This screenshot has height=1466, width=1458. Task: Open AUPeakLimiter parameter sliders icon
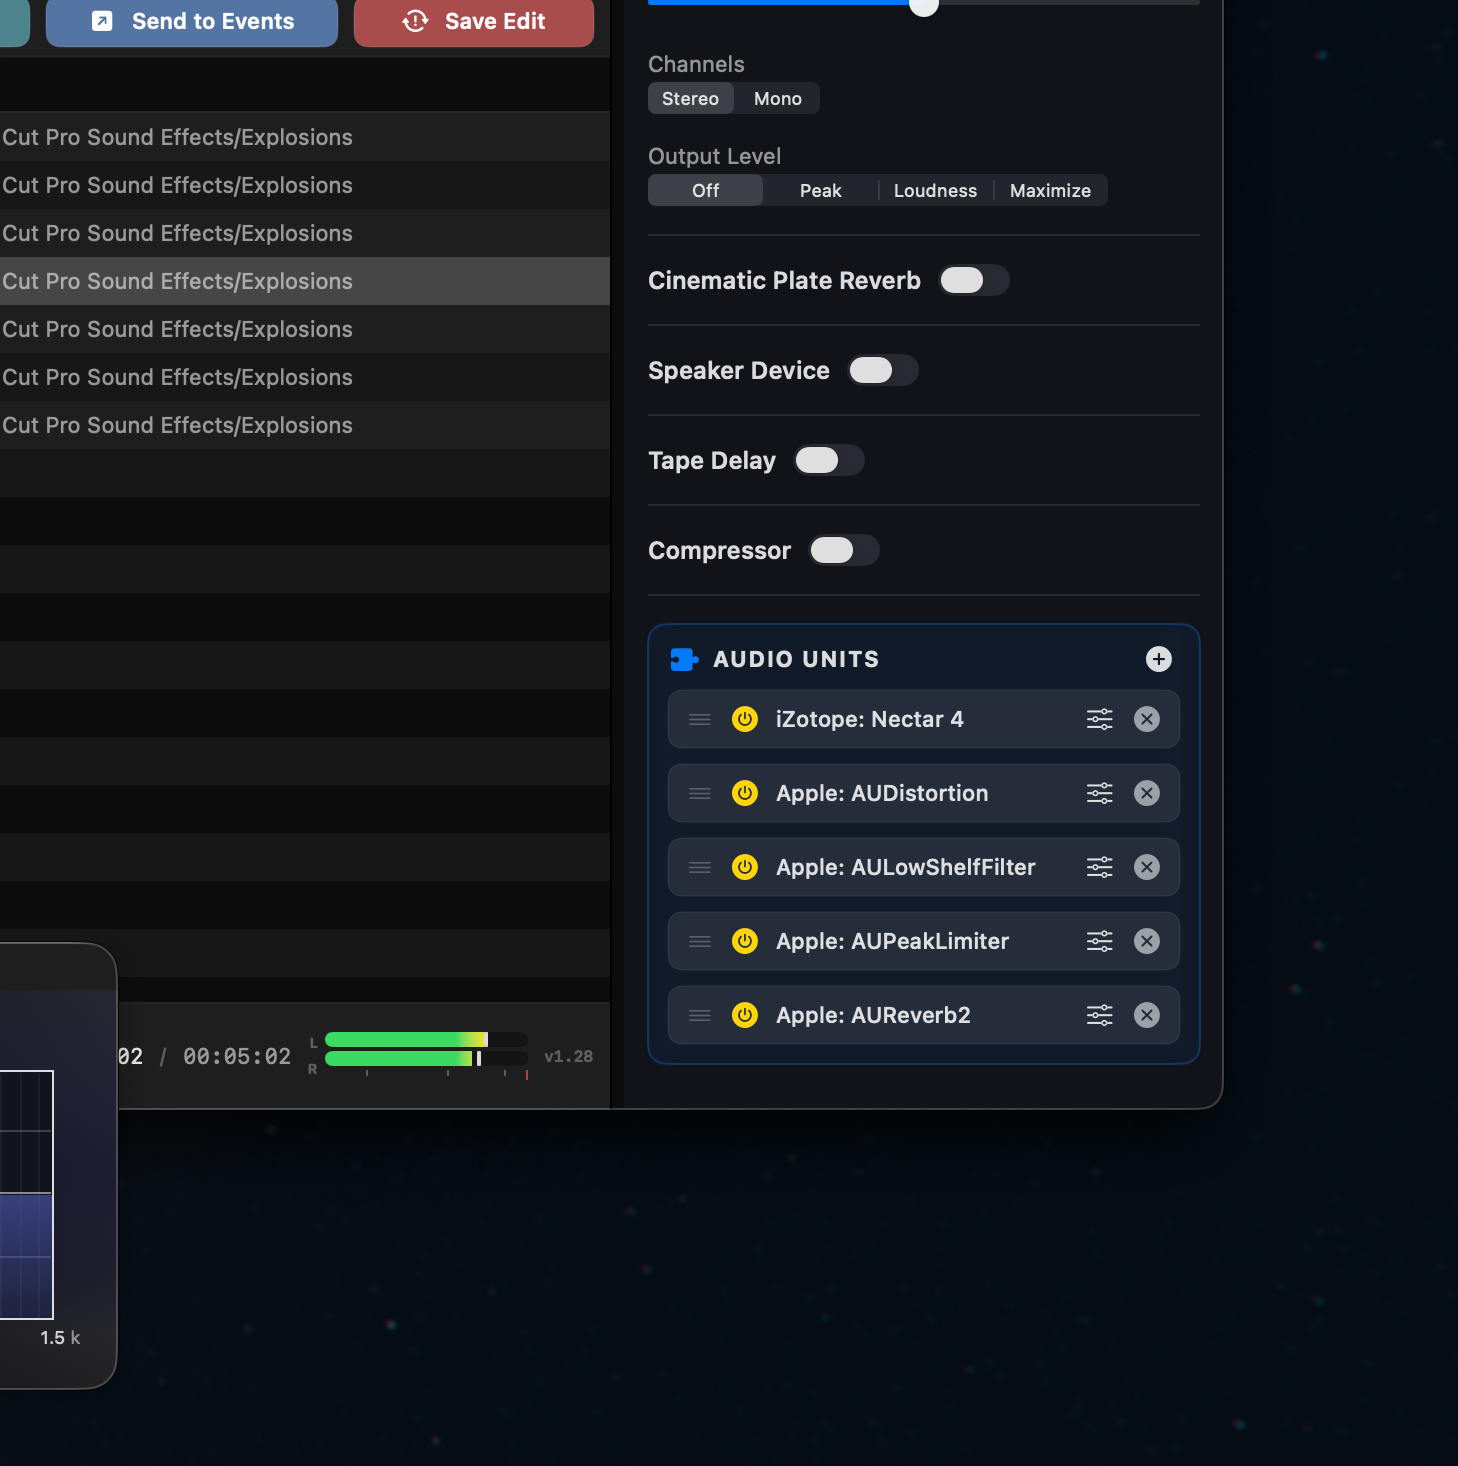pyautogui.click(x=1099, y=941)
